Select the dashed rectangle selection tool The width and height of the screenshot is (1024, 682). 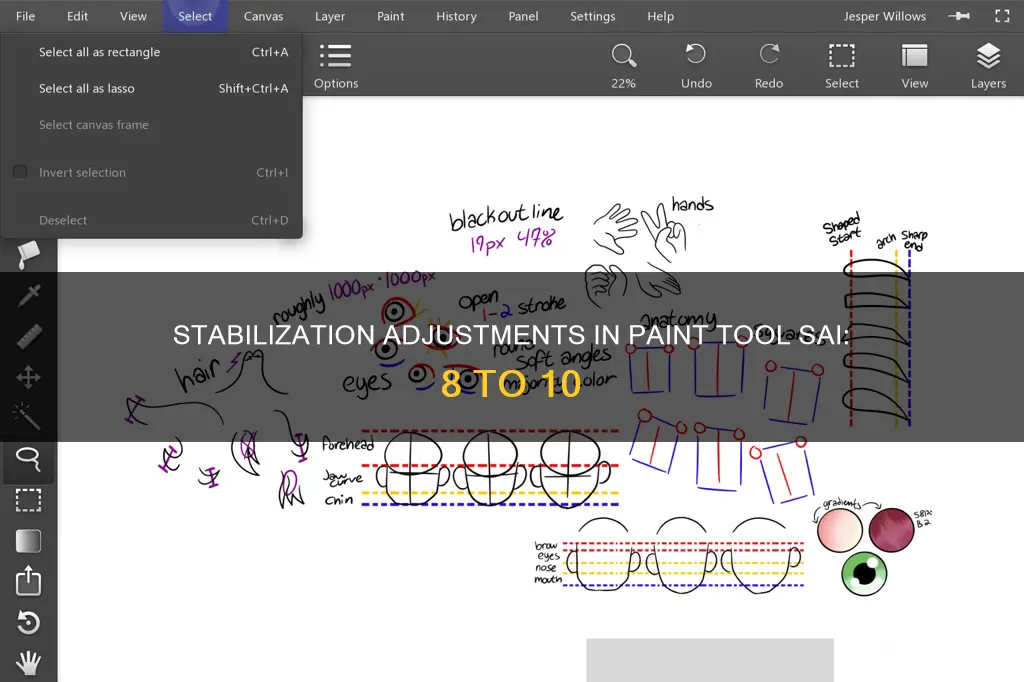click(28, 500)
